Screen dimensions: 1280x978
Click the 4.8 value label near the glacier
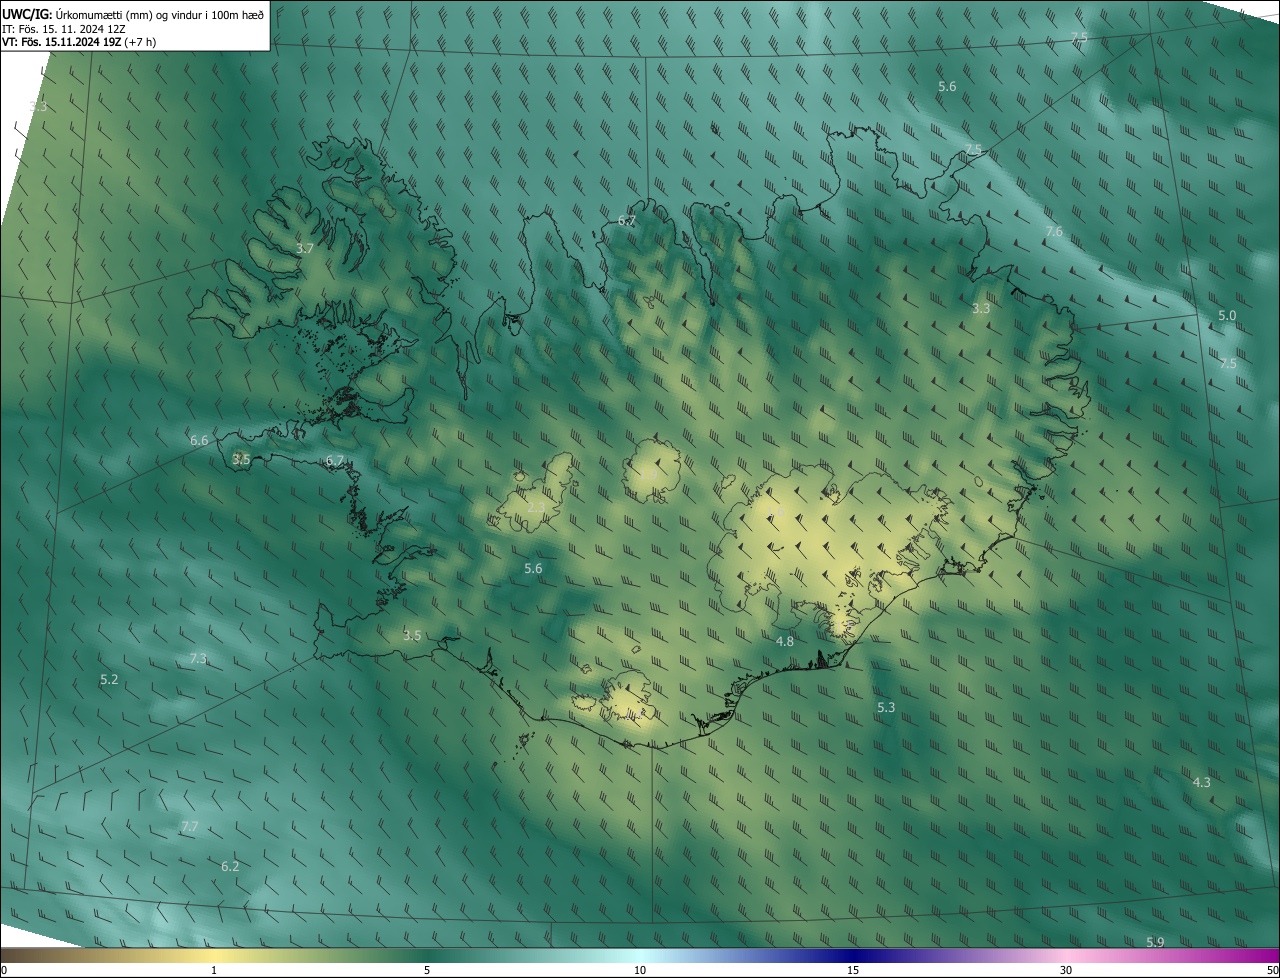pos(785,641)
